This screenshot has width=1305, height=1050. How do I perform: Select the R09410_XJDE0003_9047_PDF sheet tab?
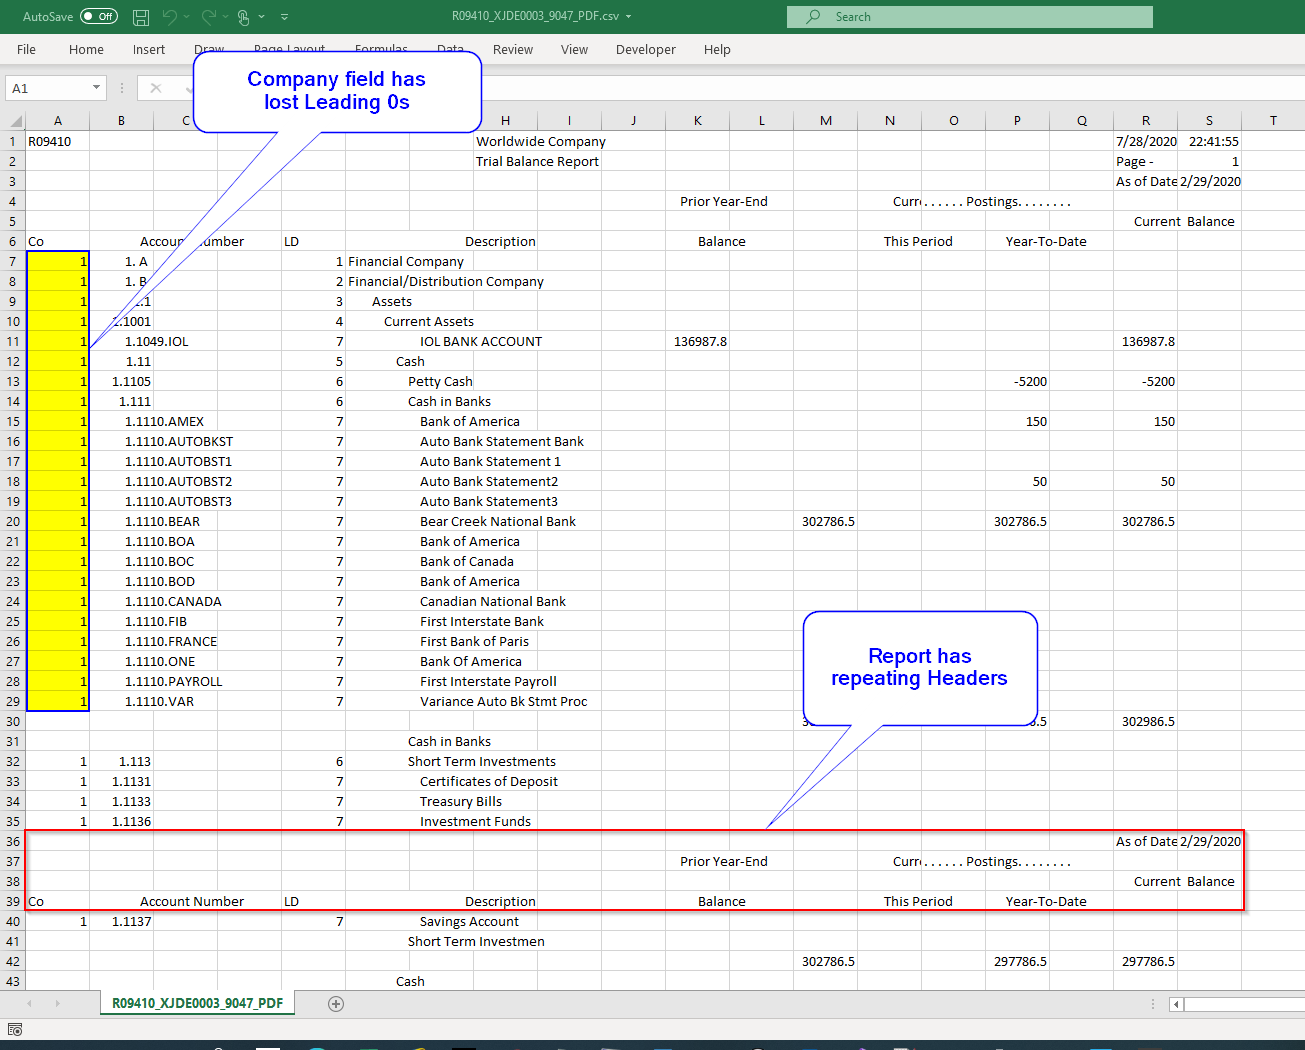pos(196,1002)
